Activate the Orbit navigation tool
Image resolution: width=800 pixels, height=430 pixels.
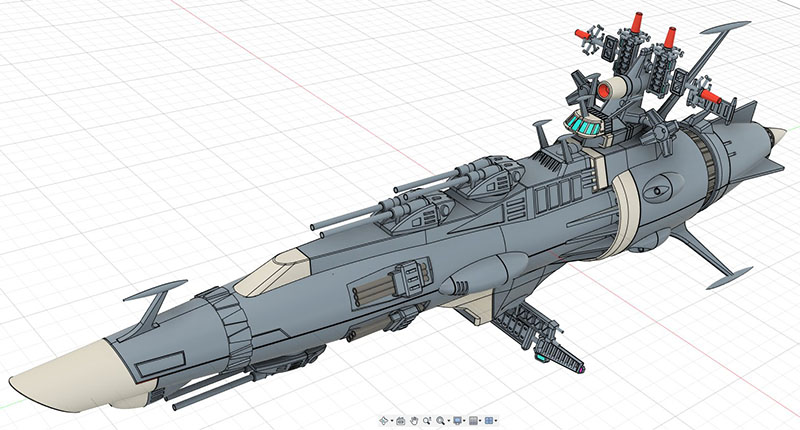click(384, 420)
